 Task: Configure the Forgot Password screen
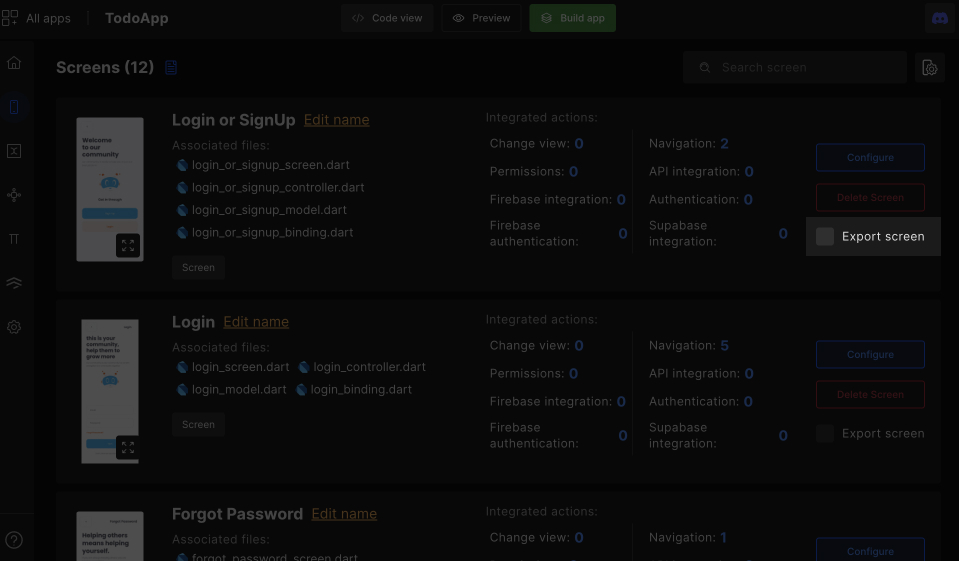(x=870, y=550)
